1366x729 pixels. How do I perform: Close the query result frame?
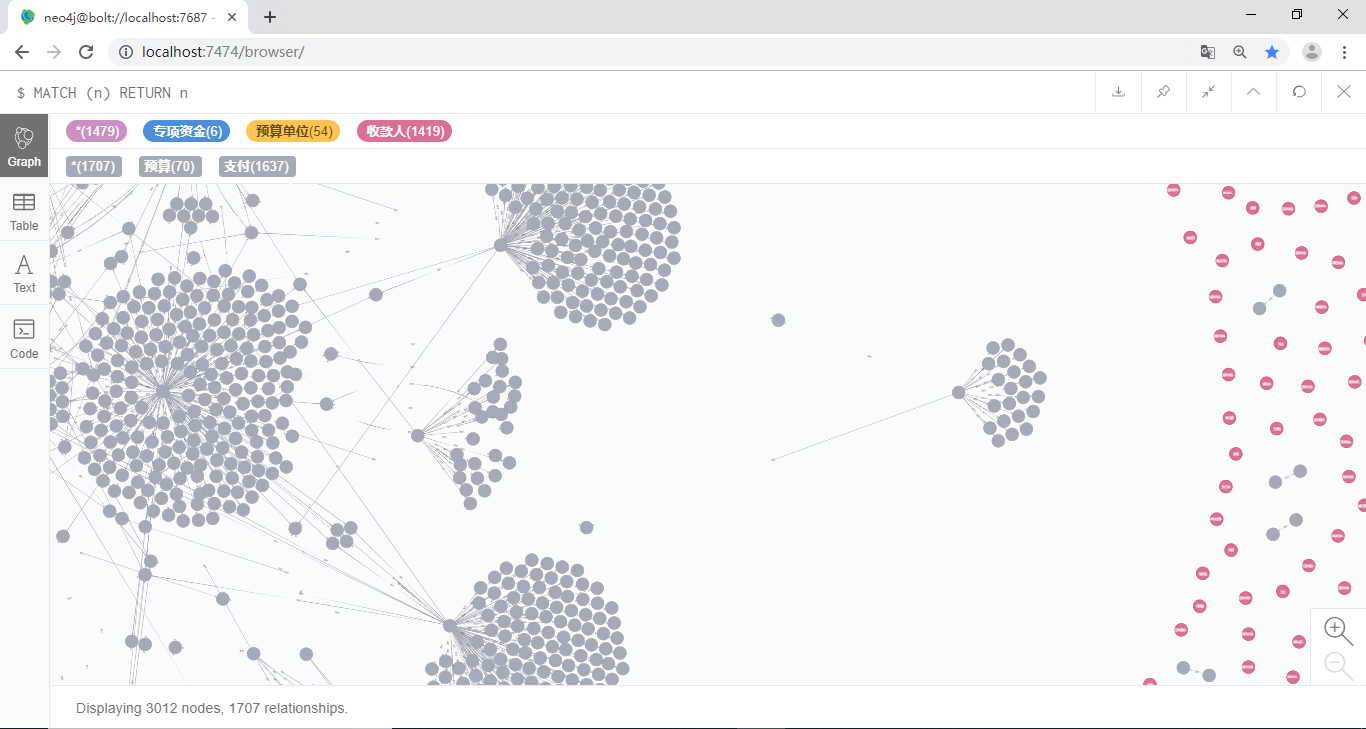(1344, 92)
